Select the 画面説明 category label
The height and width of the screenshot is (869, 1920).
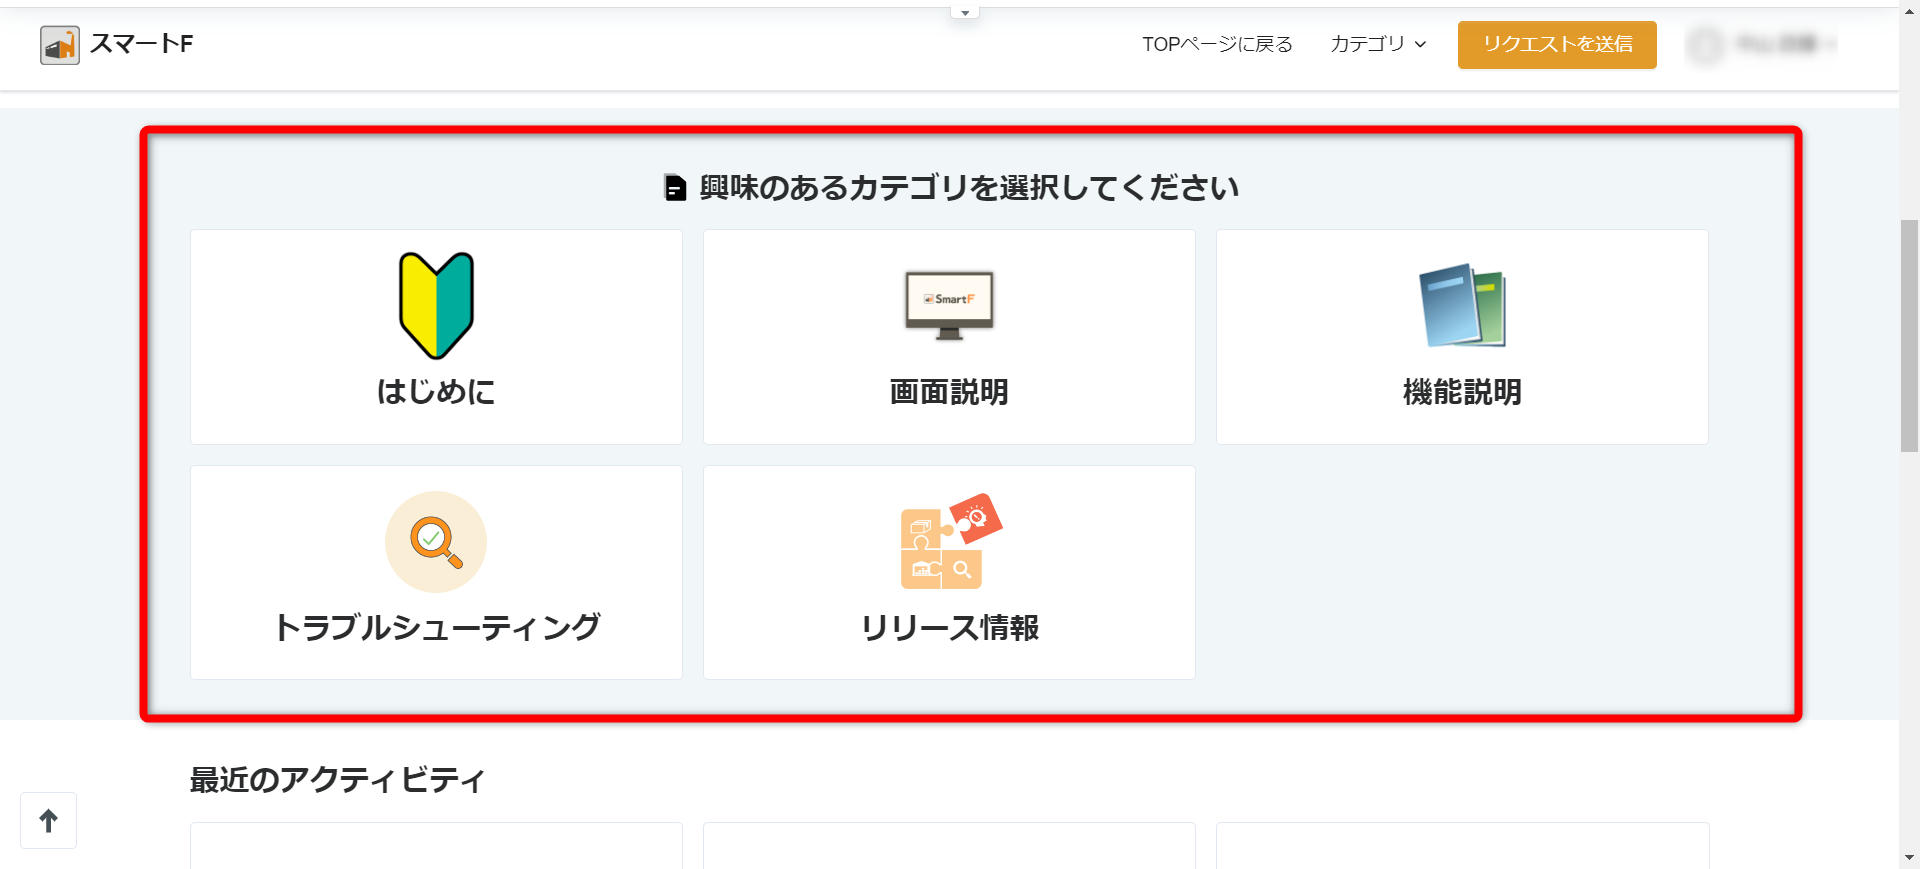[949, 392]
